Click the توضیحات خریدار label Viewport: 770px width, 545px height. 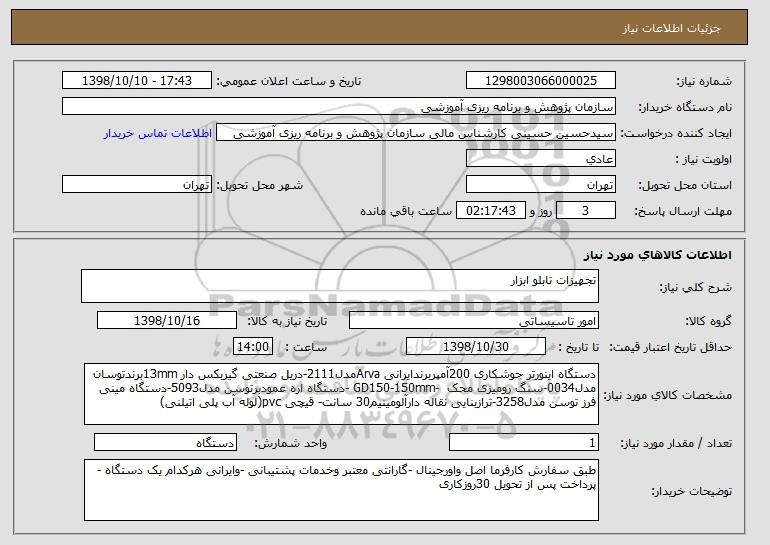point(691,491)
